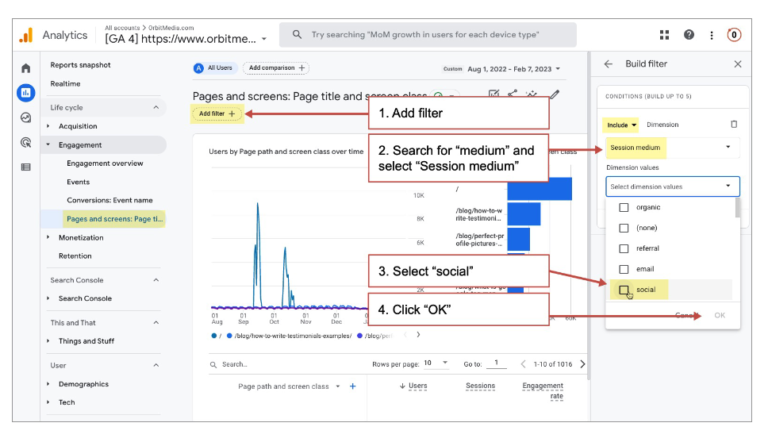Image resolution: width=768 pixels, height=442 pixels.
Task: Click the blue plus to add dimension
Action: (x=353, y=386)
